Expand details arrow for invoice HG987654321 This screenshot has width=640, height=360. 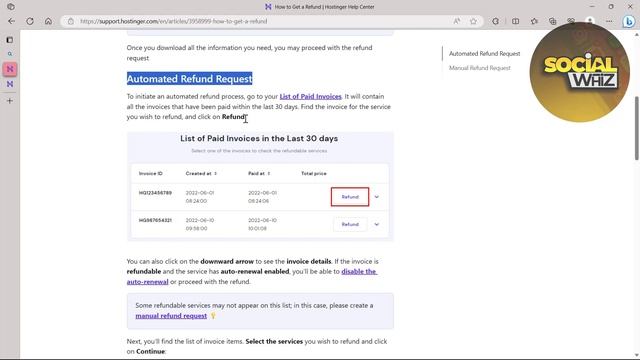377,224
